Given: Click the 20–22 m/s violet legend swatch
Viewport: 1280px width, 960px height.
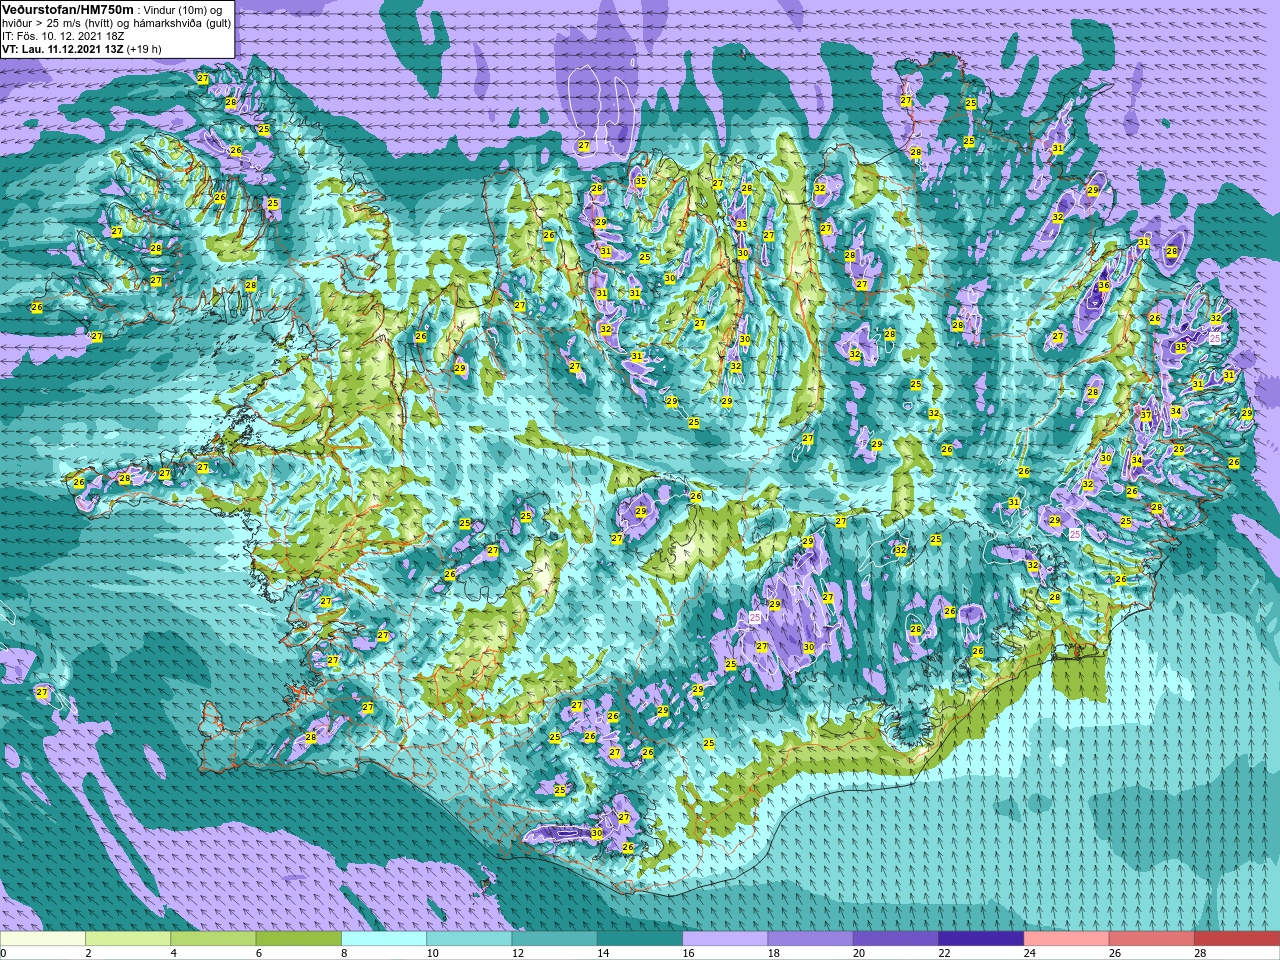Looking at the screenshot, I should (x=896, y=939).
